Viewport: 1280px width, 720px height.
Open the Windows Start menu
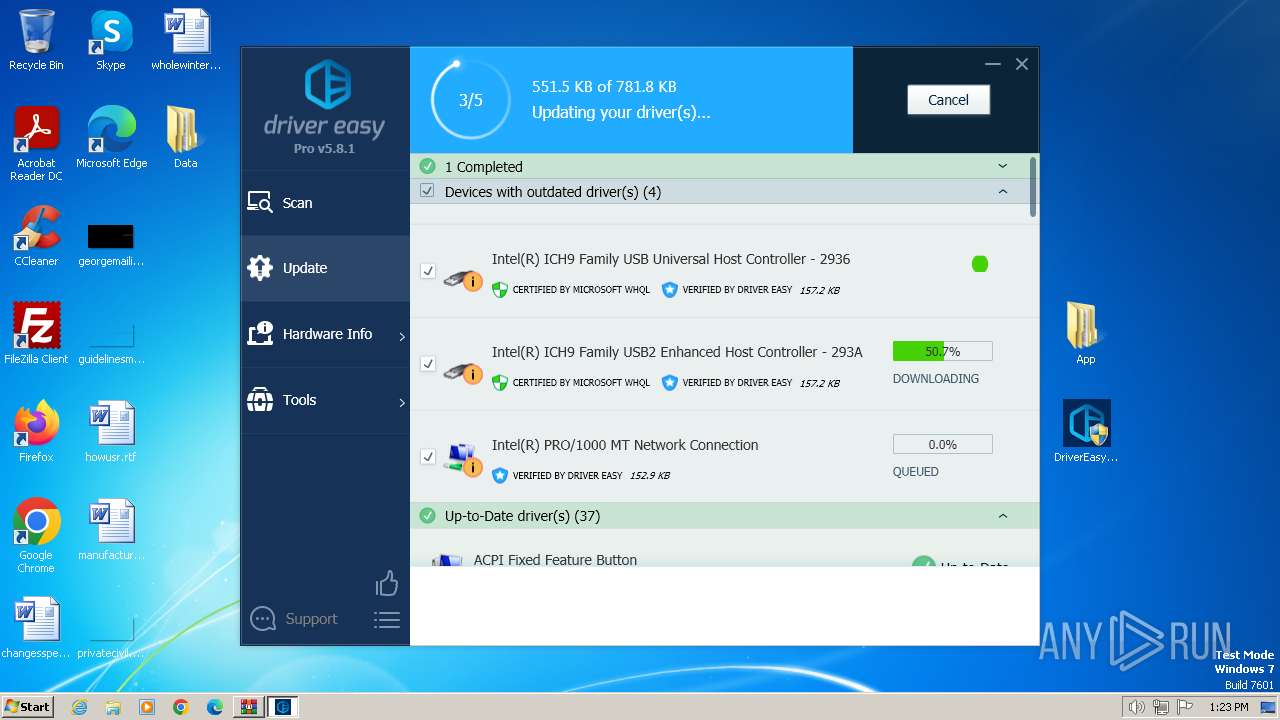[28, 707]
